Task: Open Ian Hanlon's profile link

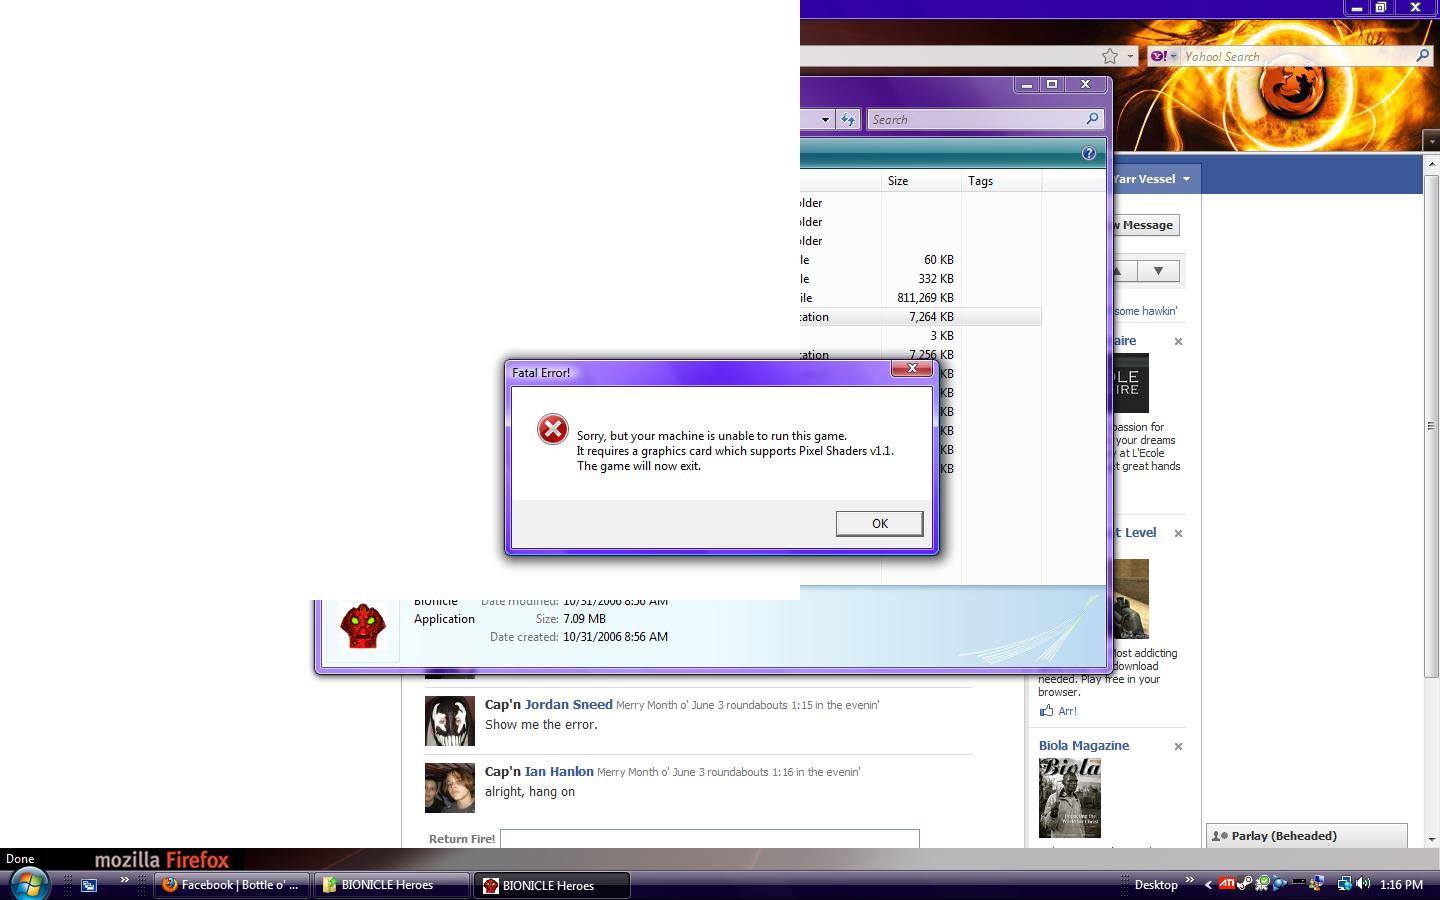Action: click(559, 771)
